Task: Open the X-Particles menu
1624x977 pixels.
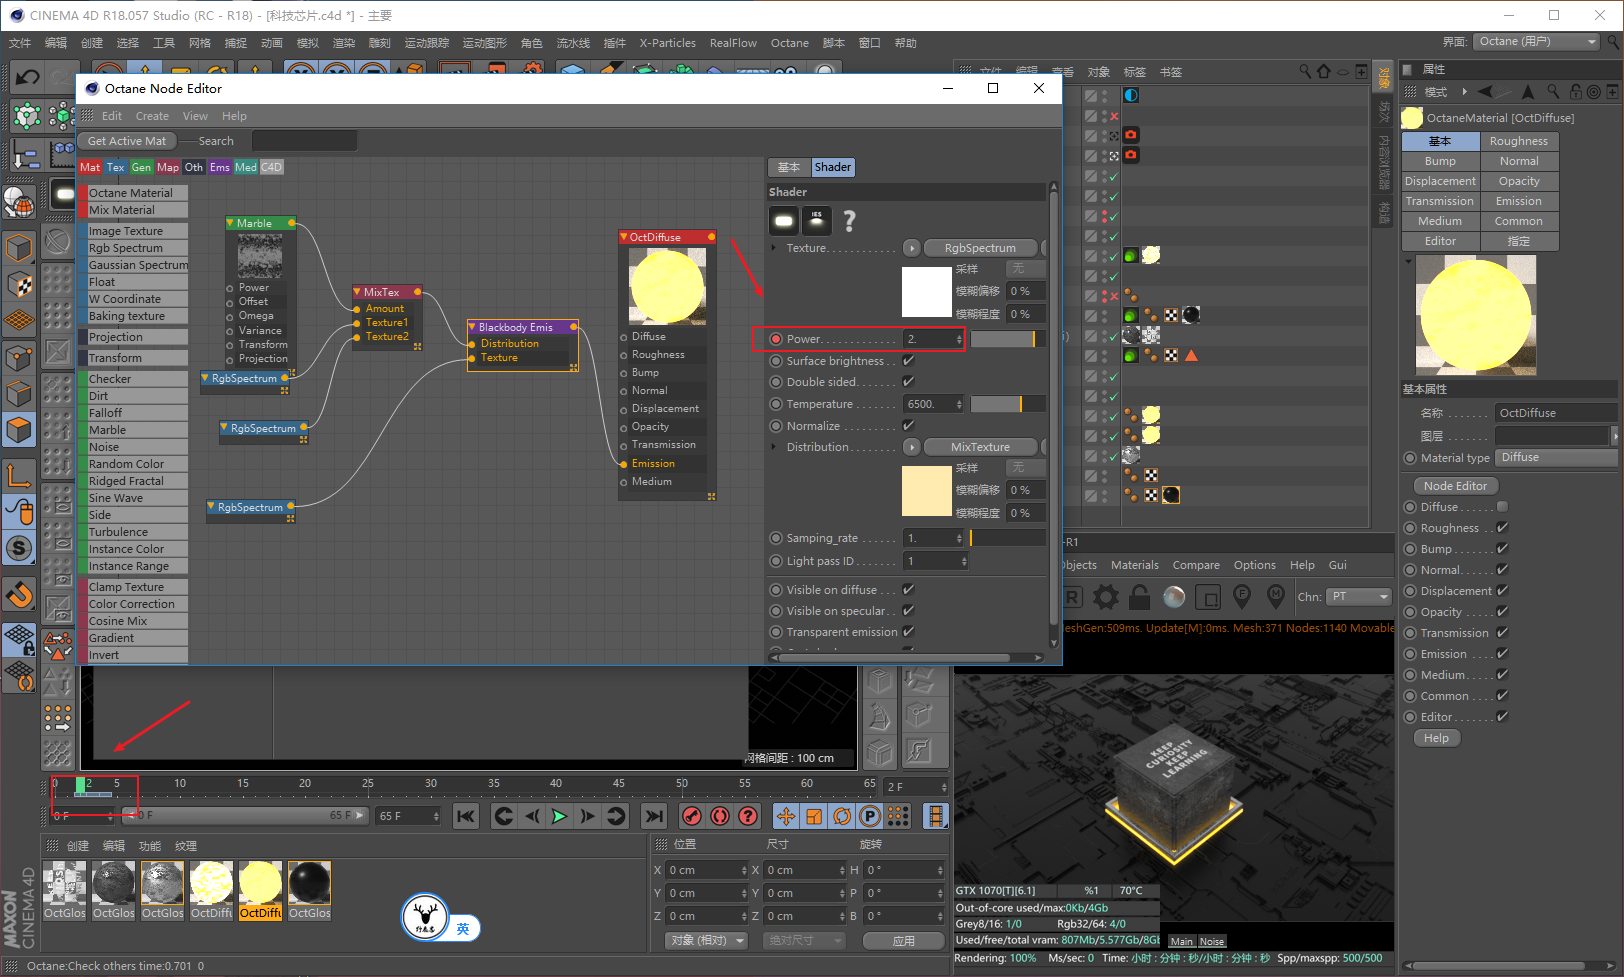Action: (668, 43)
